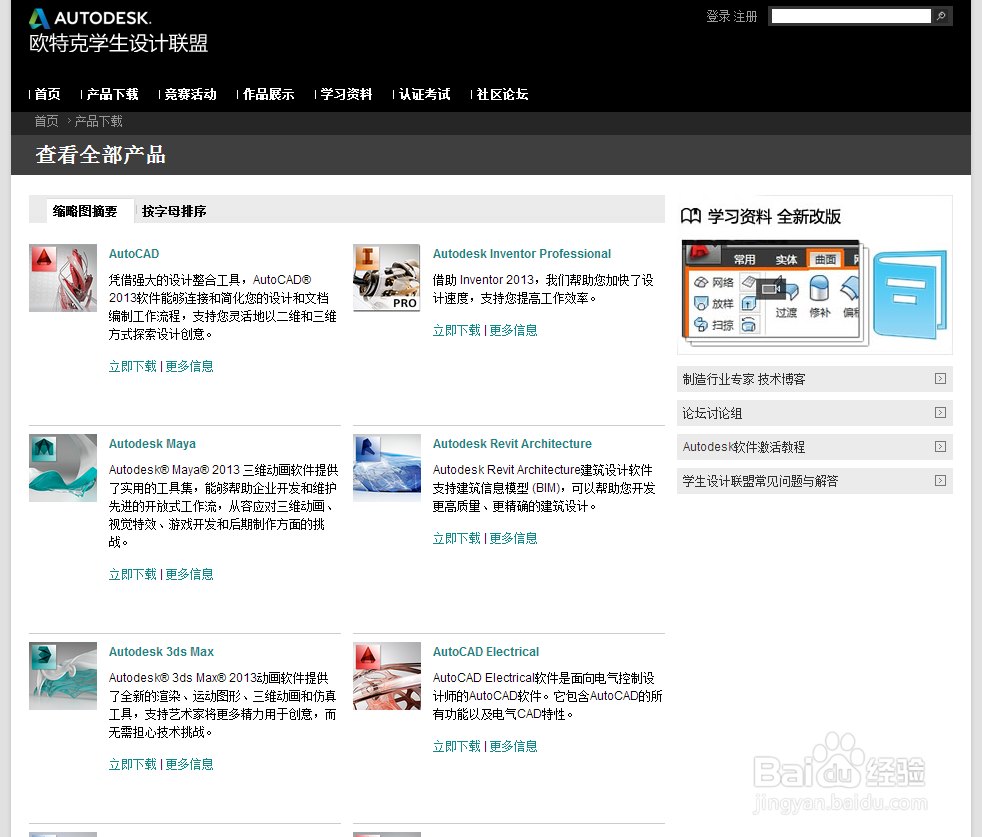This screenshot has width=982, height=837.
Task: Open the Autodesk 3ds Max title link
Action: point(161,652)
